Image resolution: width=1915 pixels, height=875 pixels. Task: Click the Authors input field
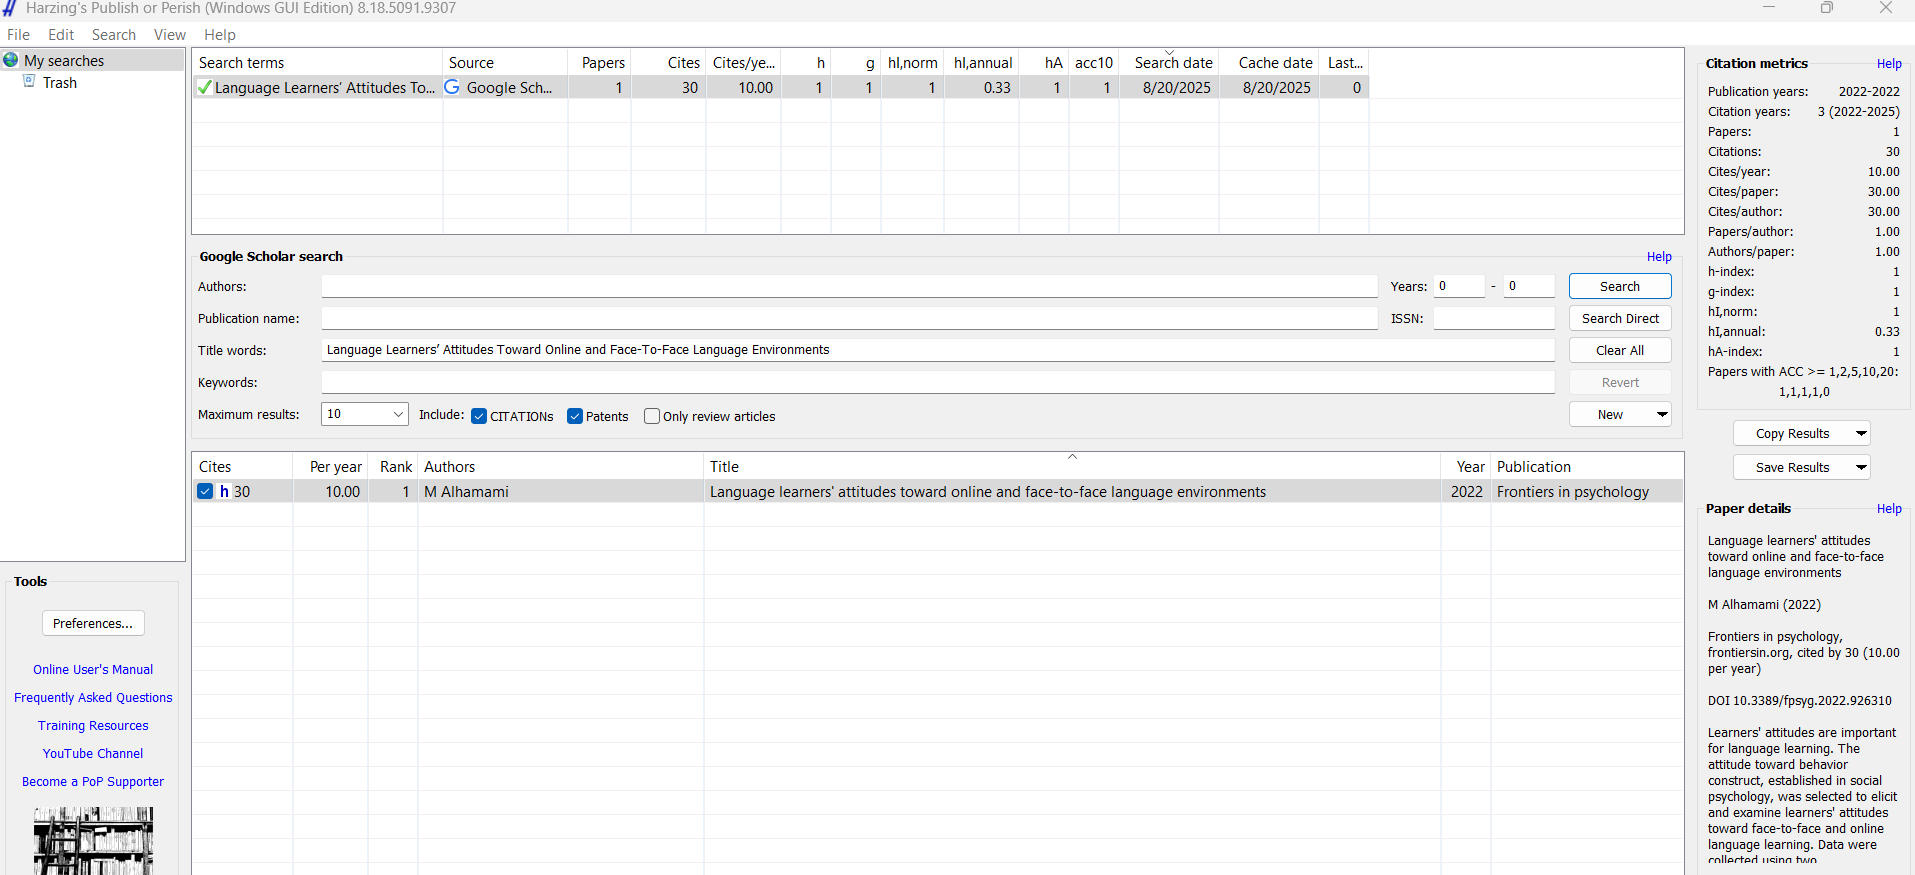coord(849,286)
